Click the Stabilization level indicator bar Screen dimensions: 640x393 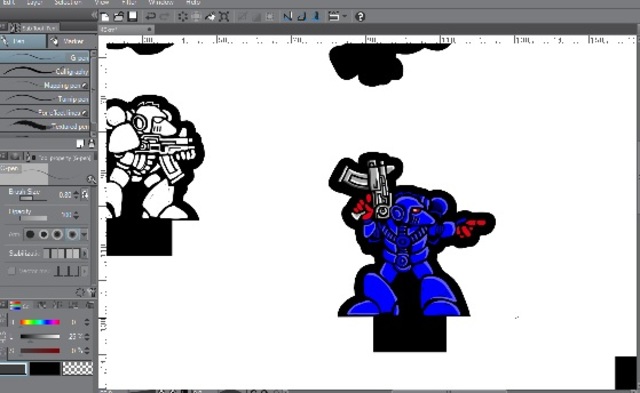[62, 253]
